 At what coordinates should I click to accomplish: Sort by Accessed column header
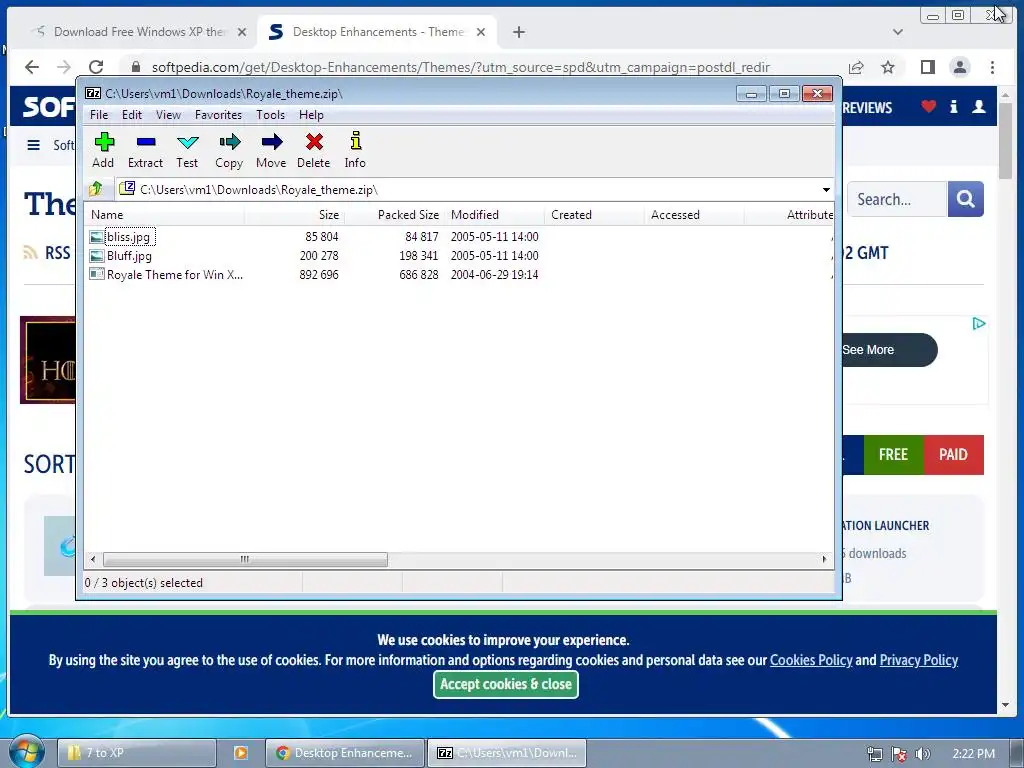[694, 215]
